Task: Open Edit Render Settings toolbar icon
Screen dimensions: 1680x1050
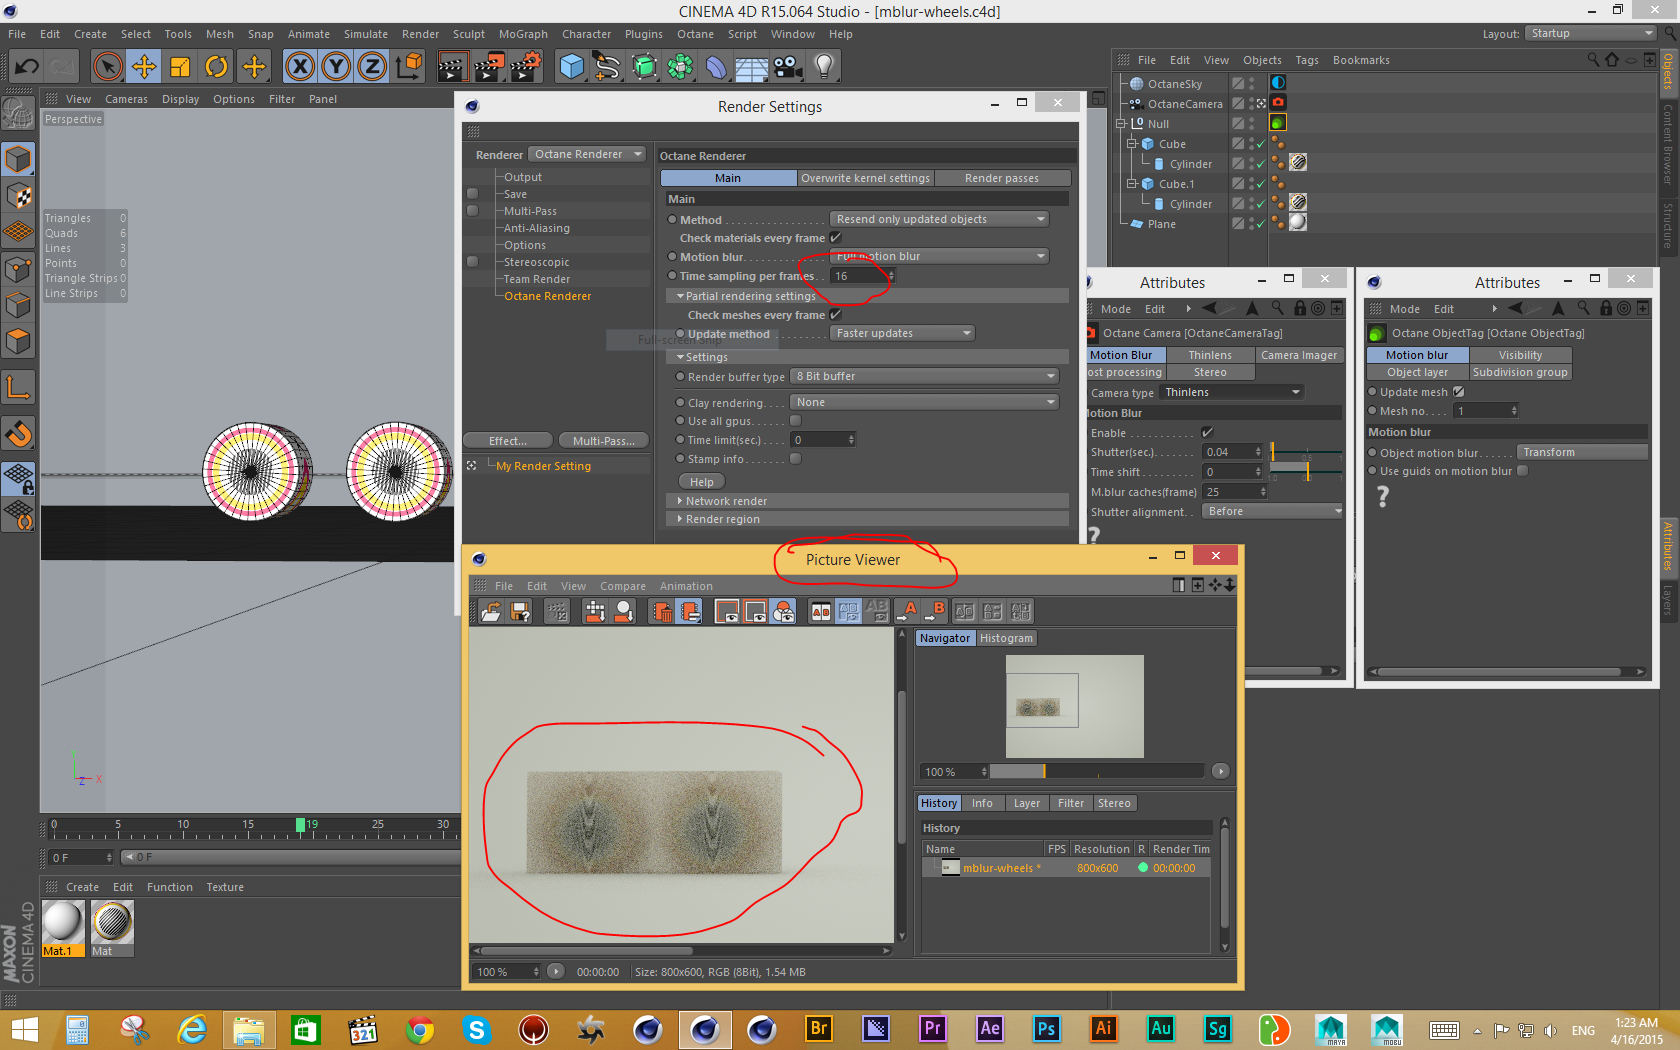Action: 526,67
